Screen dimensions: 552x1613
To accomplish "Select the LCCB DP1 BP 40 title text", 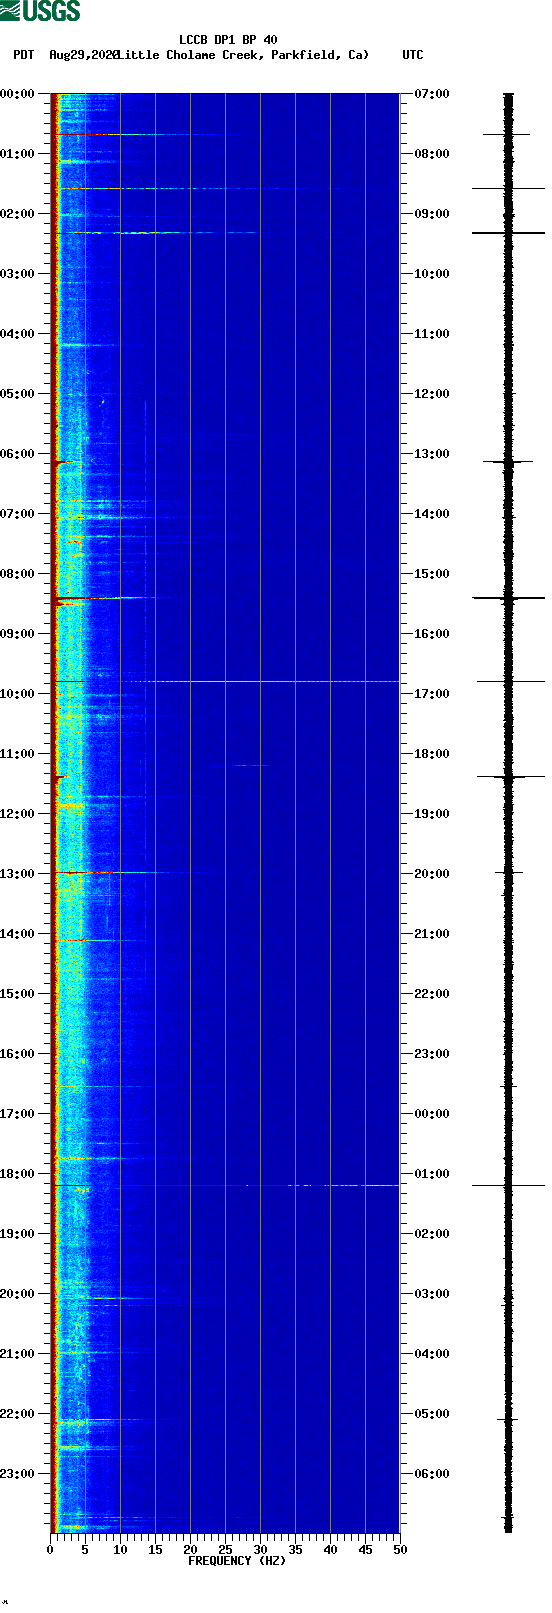I will click(x=228, y=40).
